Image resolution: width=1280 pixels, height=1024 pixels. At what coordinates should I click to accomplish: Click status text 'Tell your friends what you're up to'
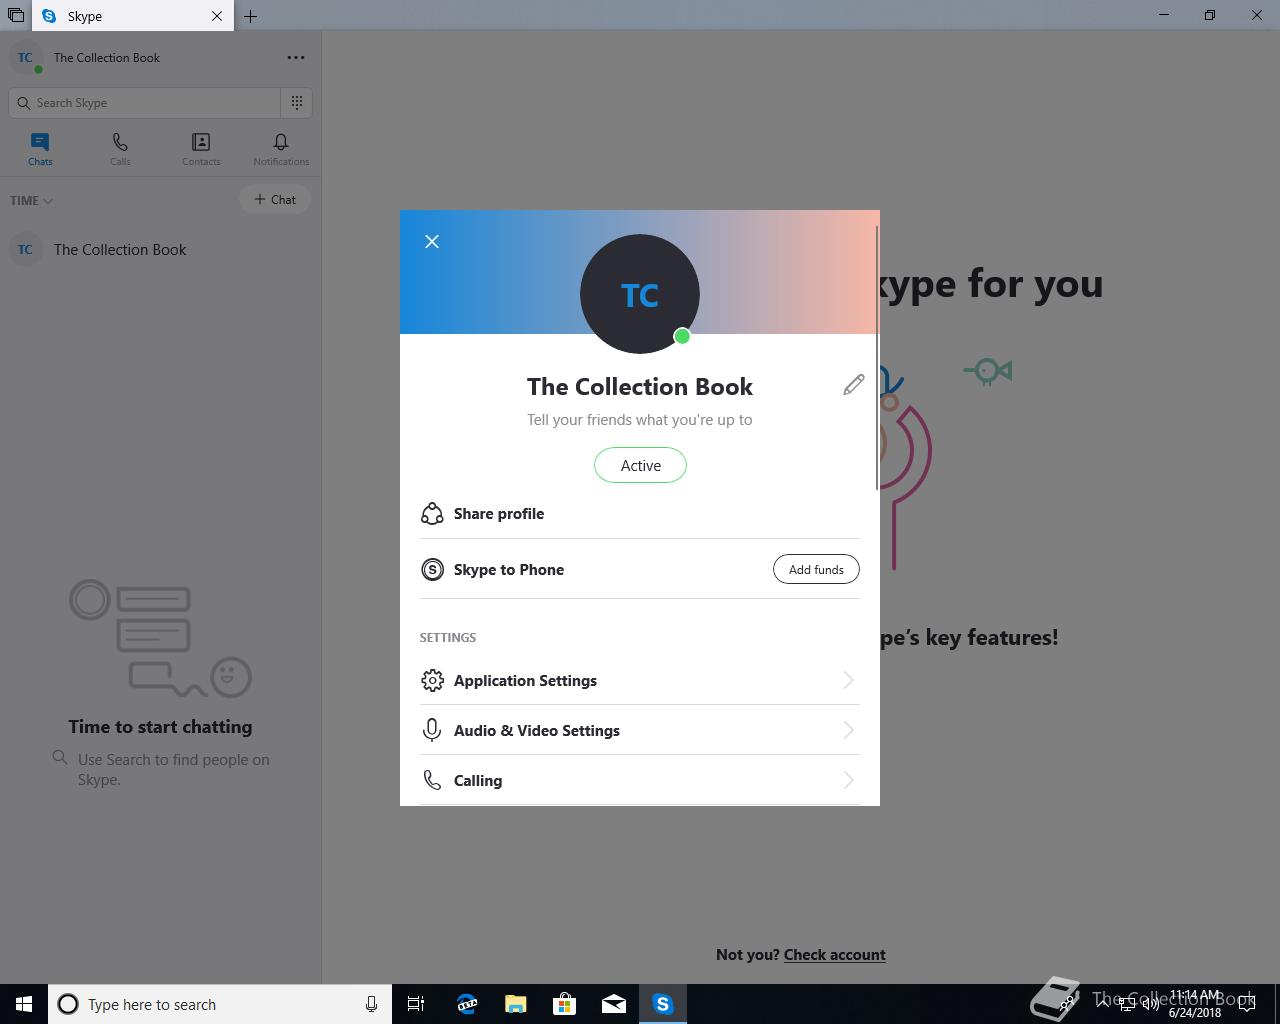pos(640,419)
